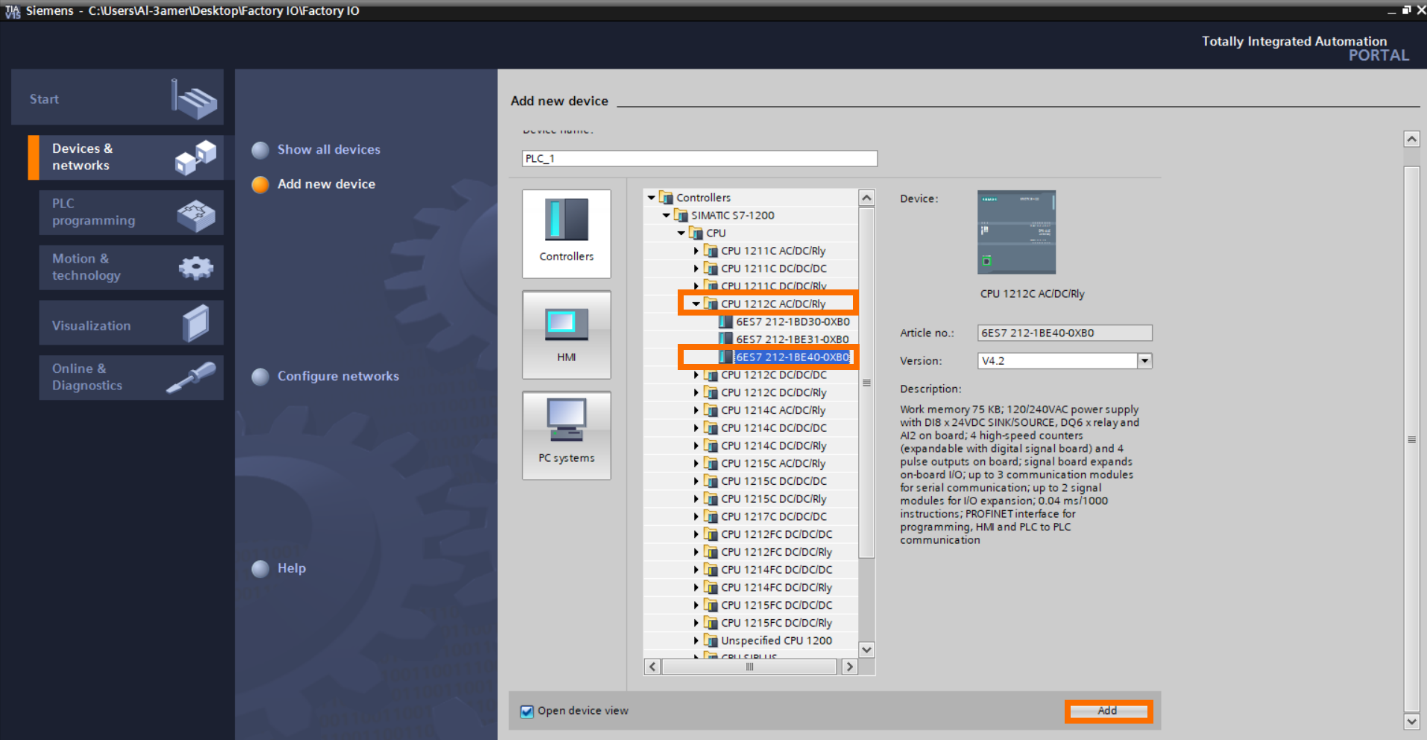Open the Version V4.2 dropdown
The height and width of the screenshot is (740, 1427).
tap(1145, 361)
